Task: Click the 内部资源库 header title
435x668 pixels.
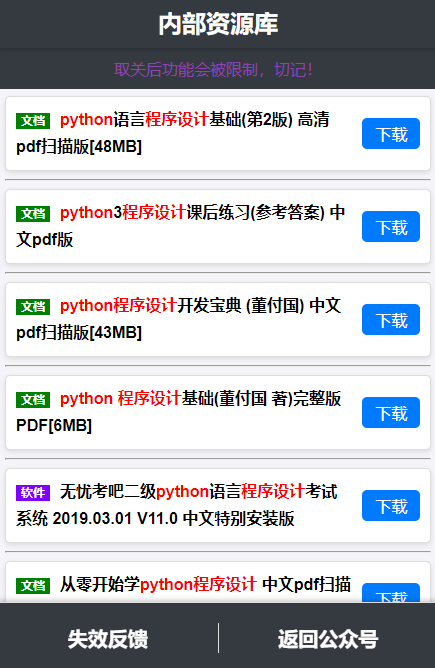Action: click(x=218, y=24)
